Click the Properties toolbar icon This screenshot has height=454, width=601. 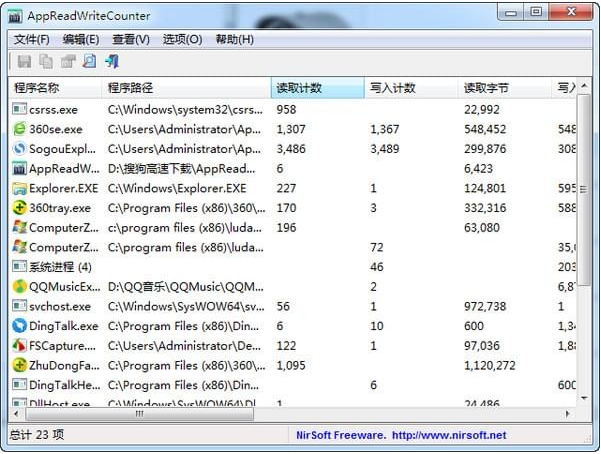tap(68, 61)
